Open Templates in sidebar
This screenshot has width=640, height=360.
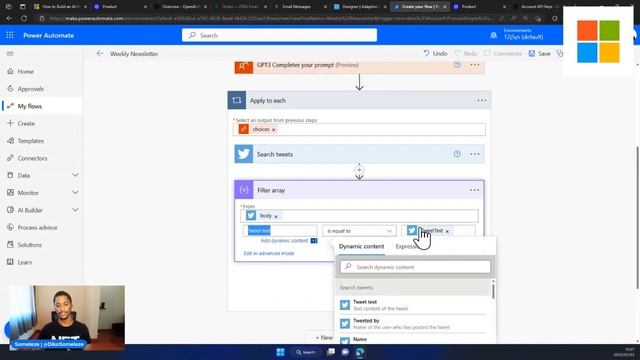tap(30, 141)
